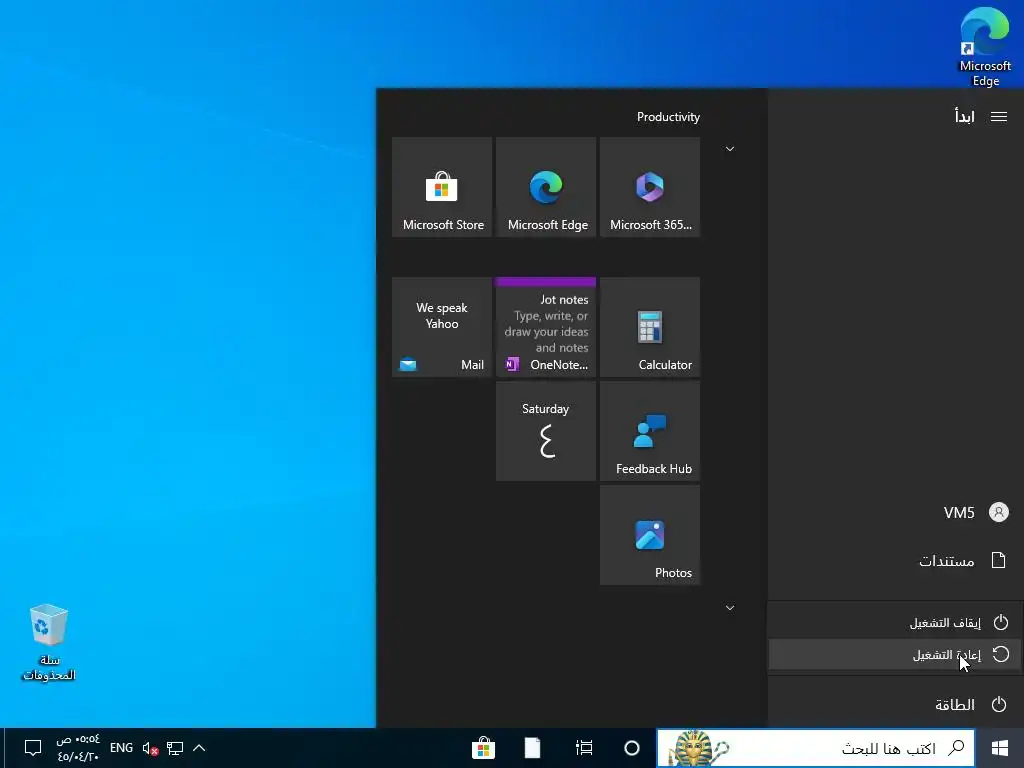Open Cortana circle icon on taskbar
Image resolution: width=1024 pixels, height=768 pixels.
(632, 748)
